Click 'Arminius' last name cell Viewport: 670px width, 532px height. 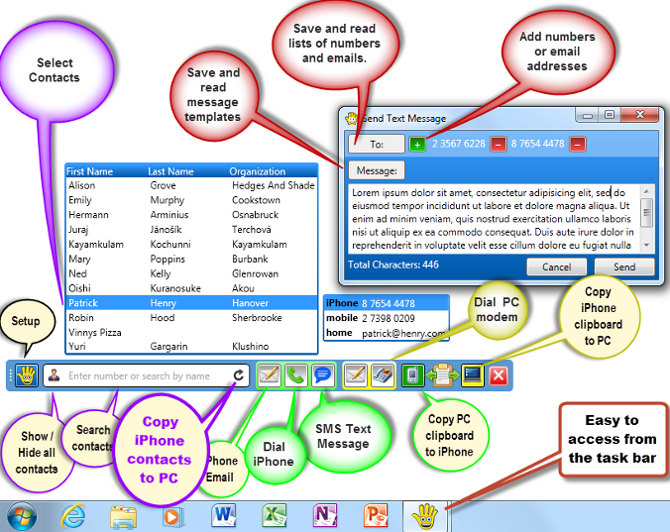click(169, 215)
